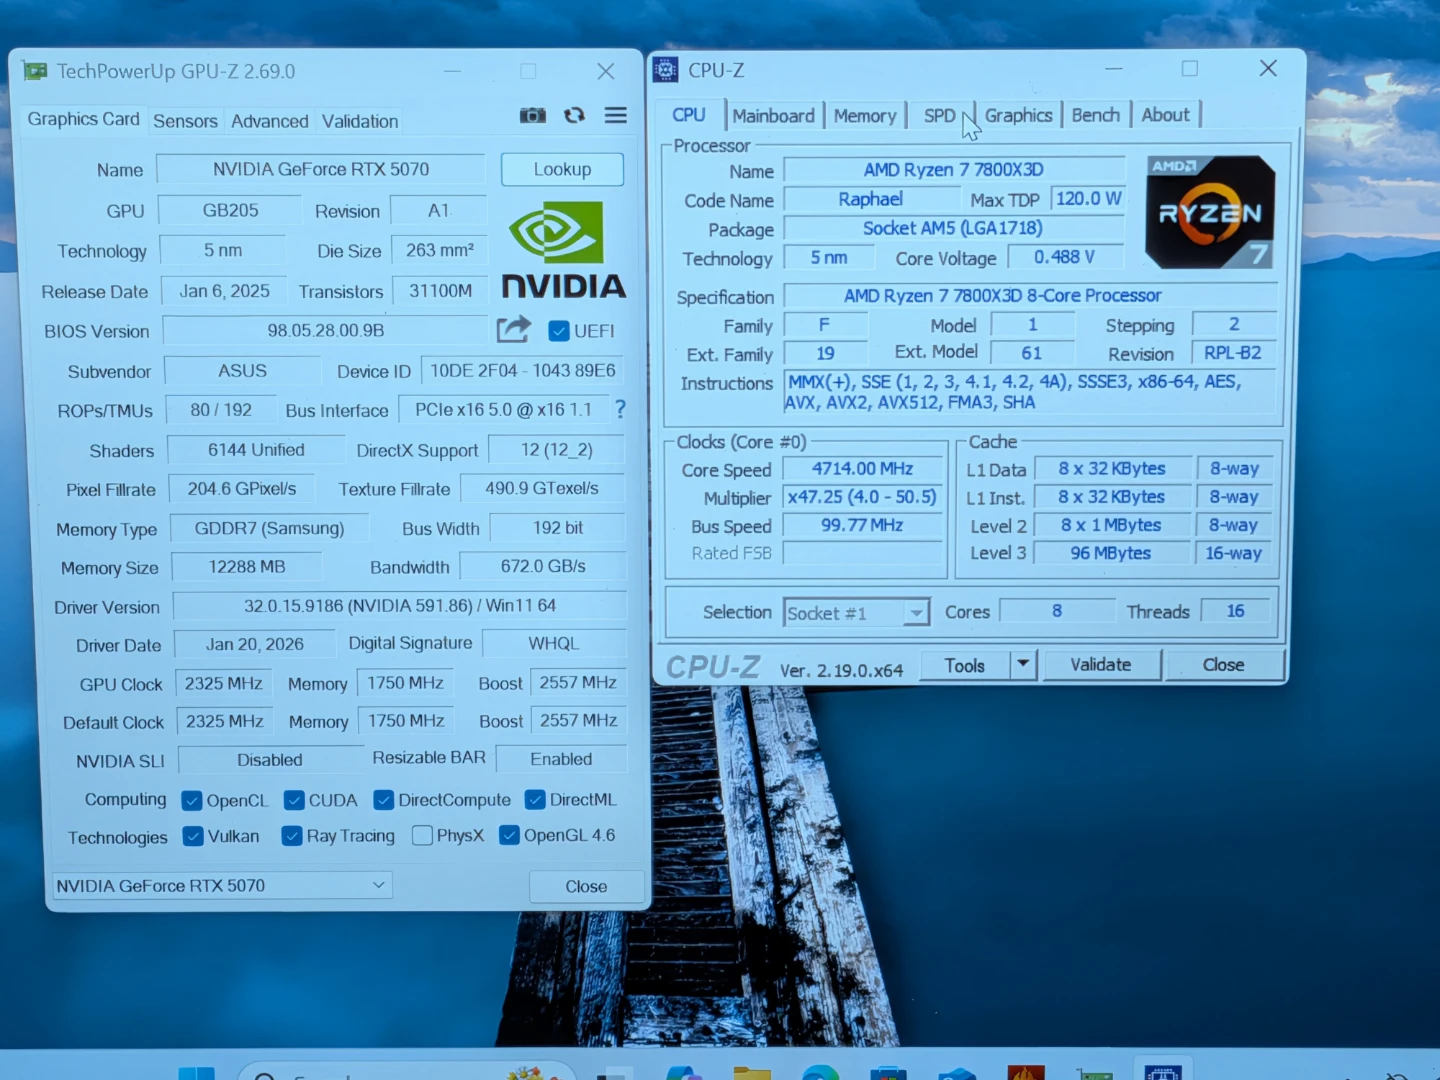Screen dimensions: 1440x1080
Task: Take a GPU-Z screenshot with camera icon
Action: coord(533,115)
